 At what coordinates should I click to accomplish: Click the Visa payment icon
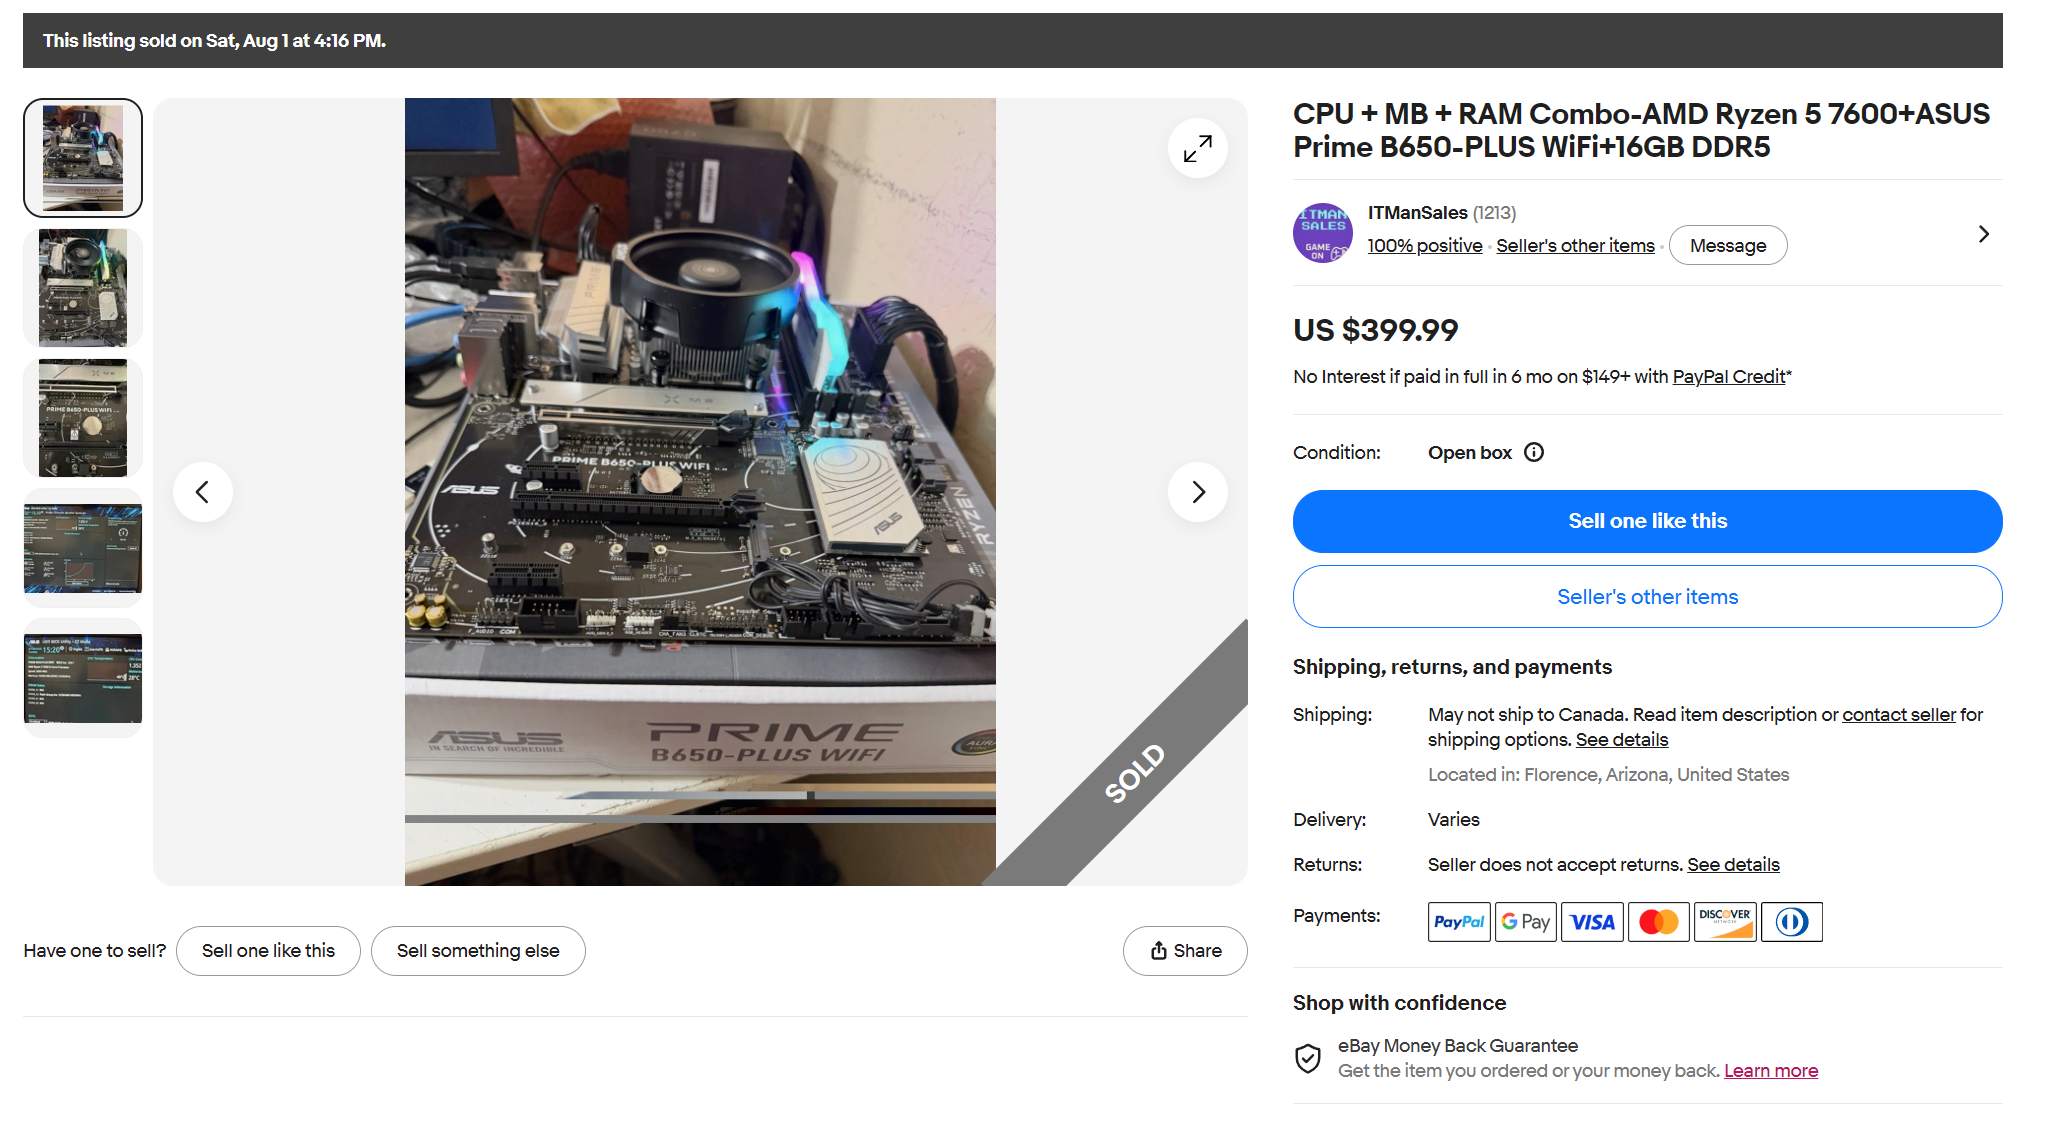coord(1592,922)
